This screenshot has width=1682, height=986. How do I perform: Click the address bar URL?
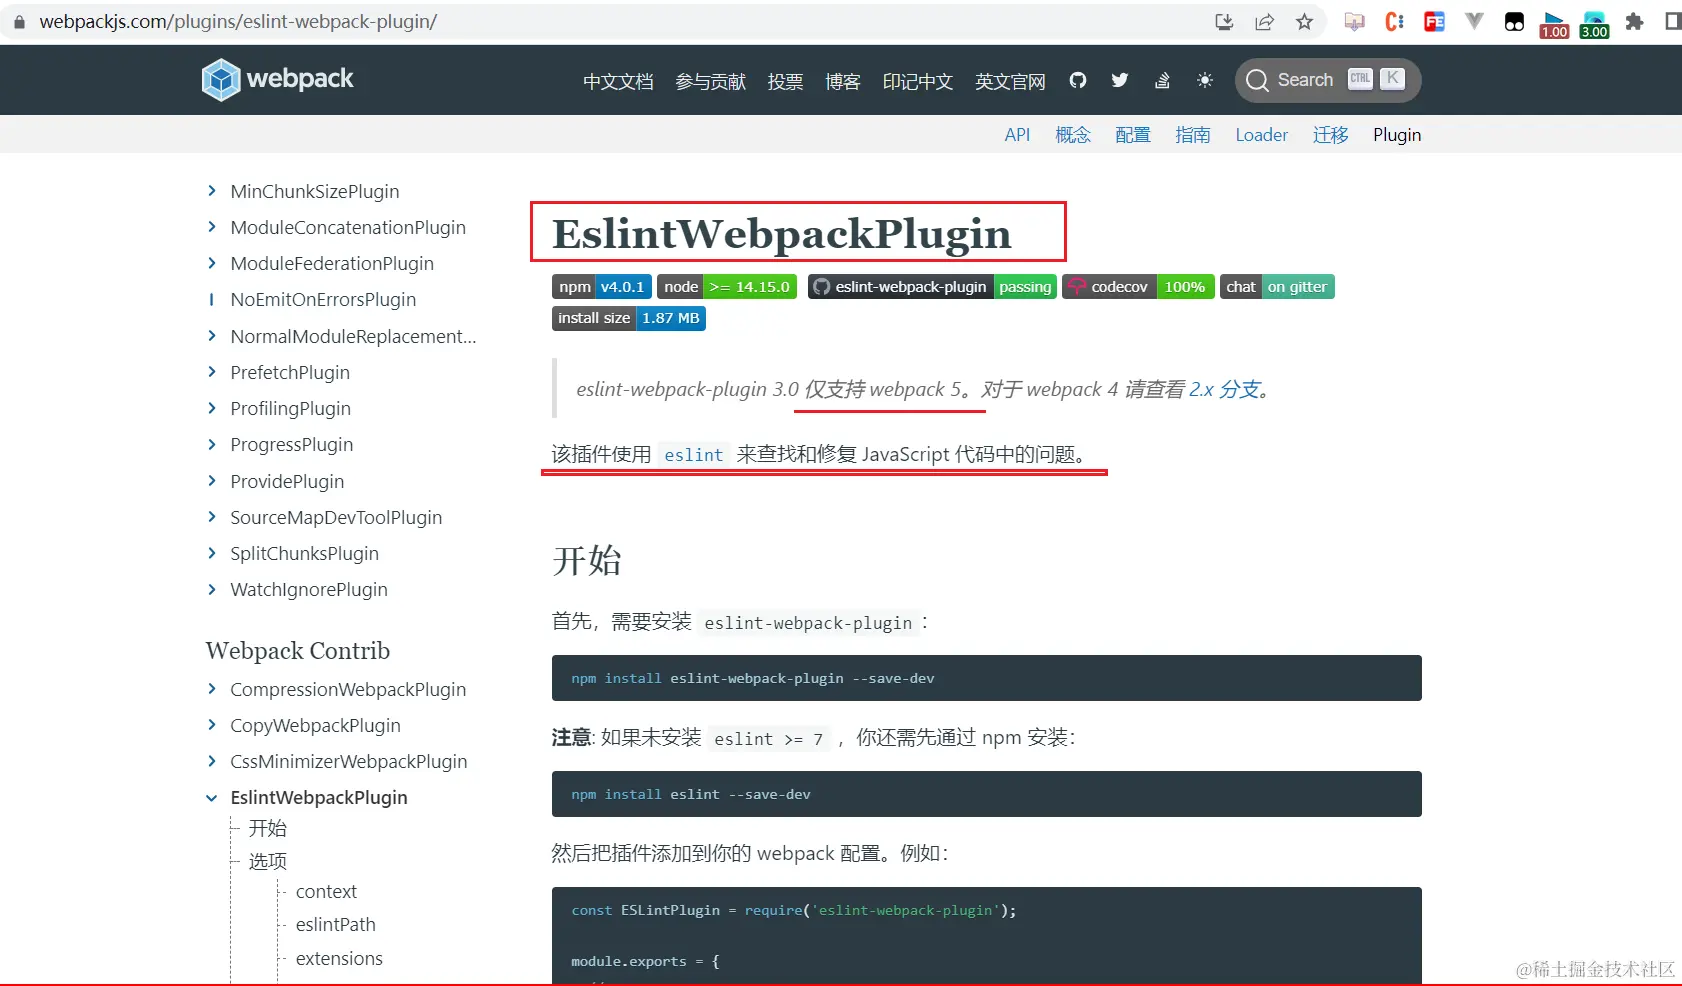[x=238, y=22]
